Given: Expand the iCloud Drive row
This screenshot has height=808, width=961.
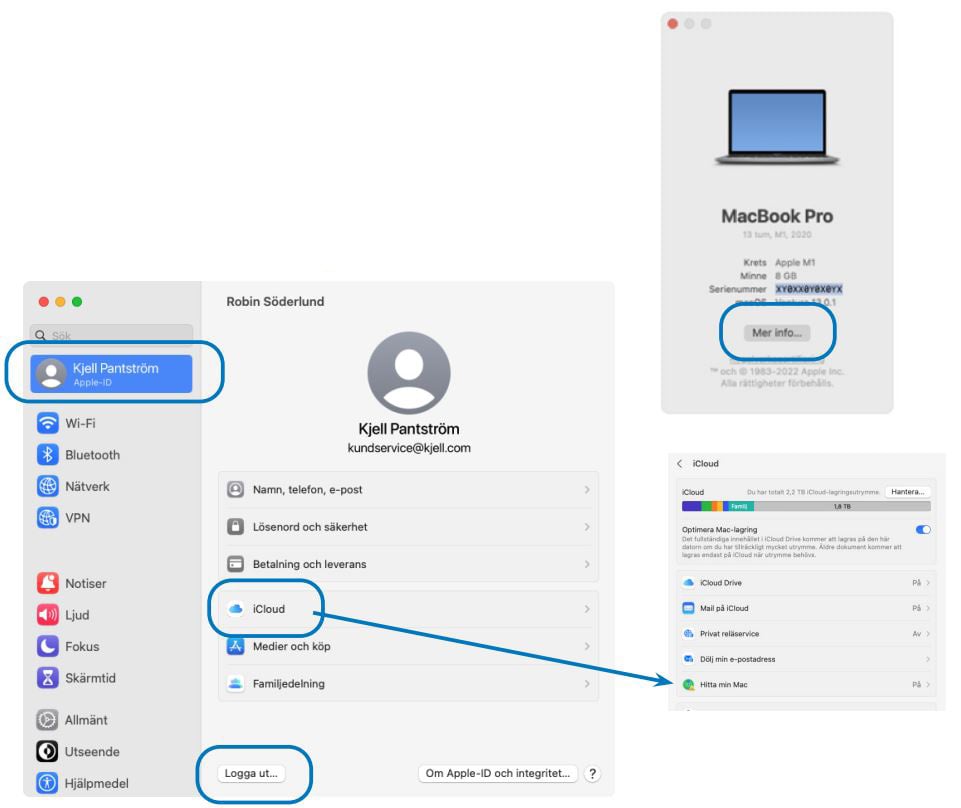Looking at the screenshot, I should click(x=805, y=582).
